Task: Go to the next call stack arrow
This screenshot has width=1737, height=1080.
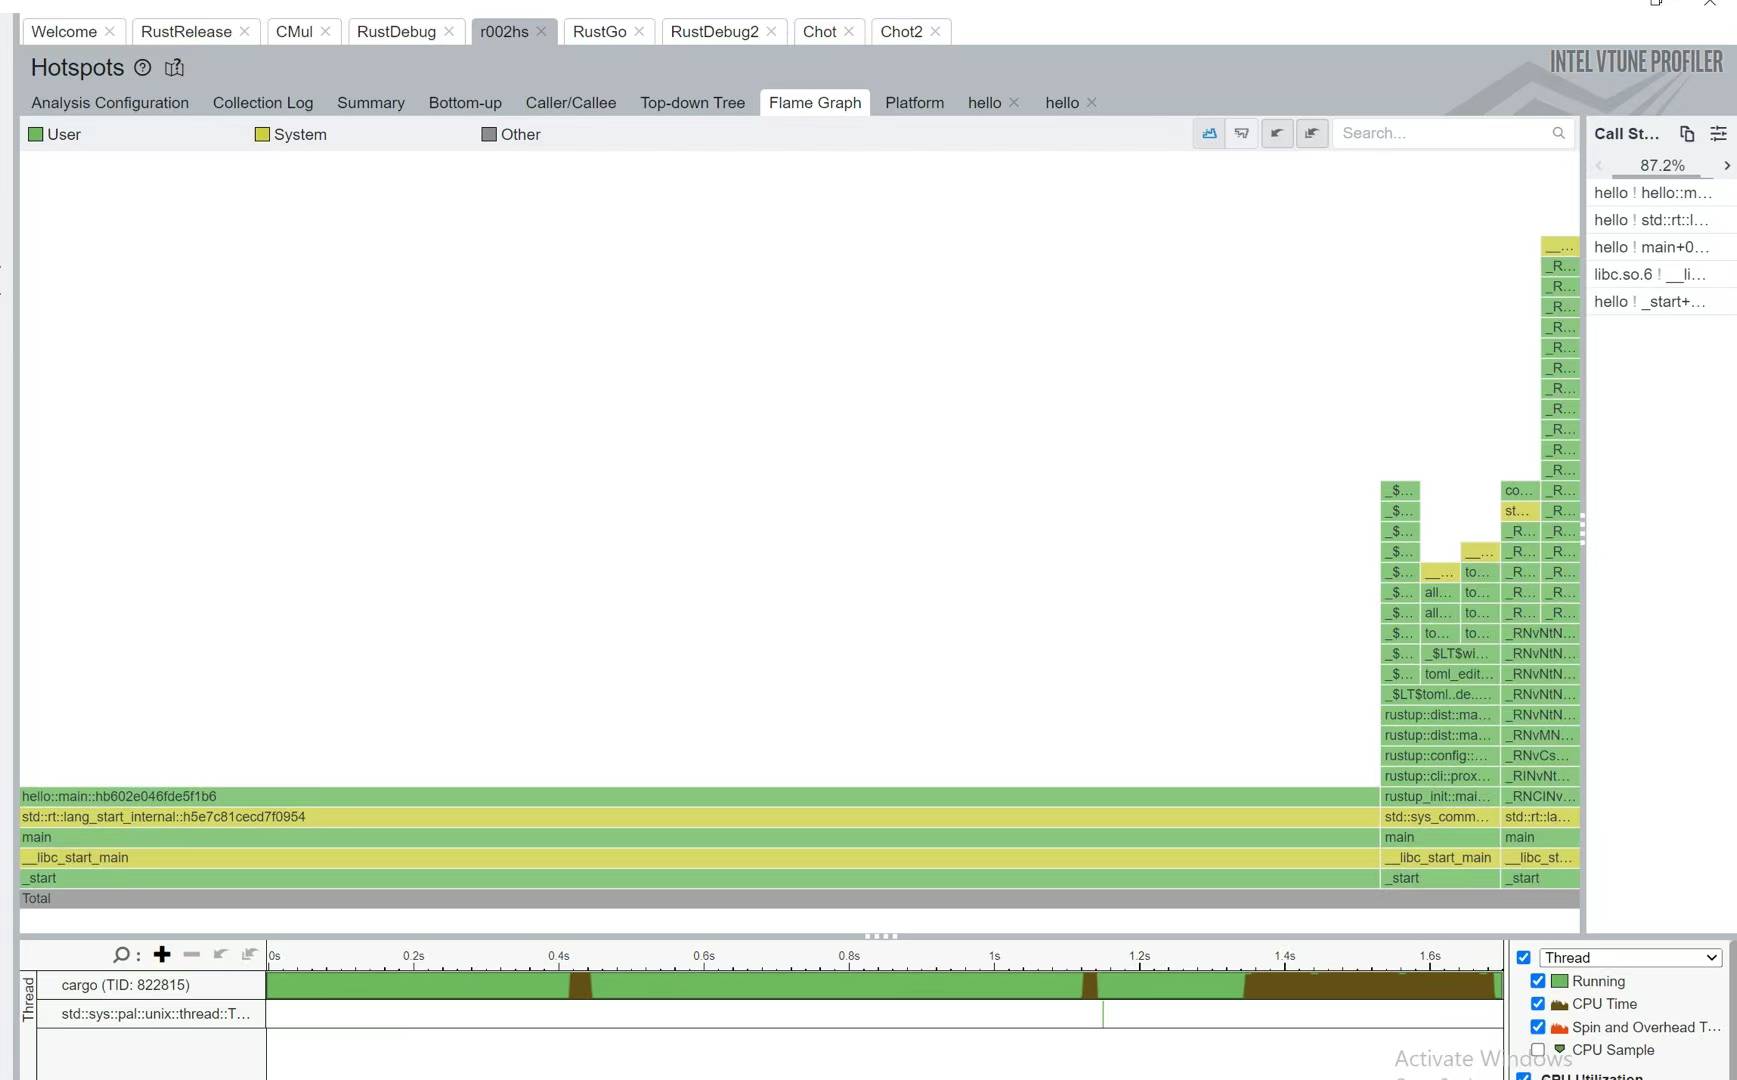Action: point(1727,166)
